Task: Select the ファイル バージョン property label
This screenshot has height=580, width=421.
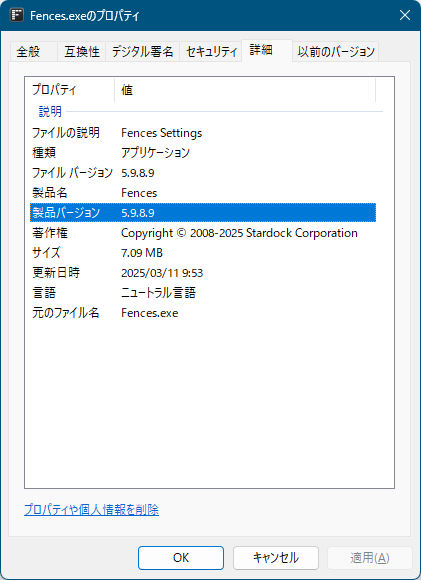Action: (72, 173)
